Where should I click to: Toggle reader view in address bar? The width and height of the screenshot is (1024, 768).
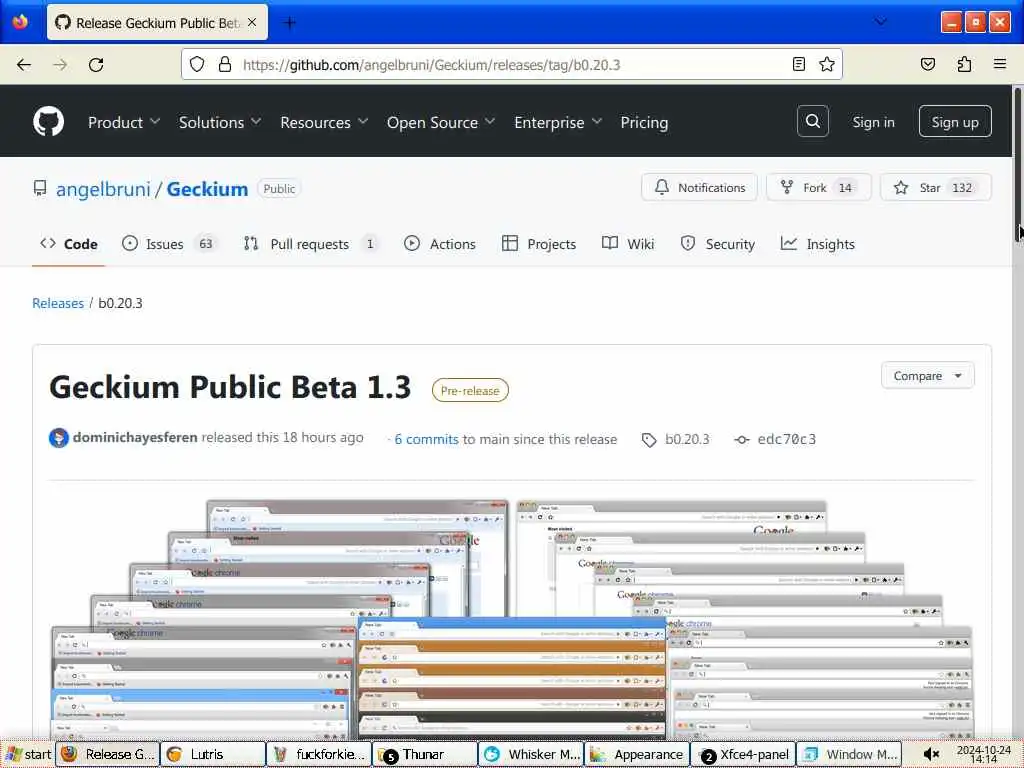tap(799, 64)
